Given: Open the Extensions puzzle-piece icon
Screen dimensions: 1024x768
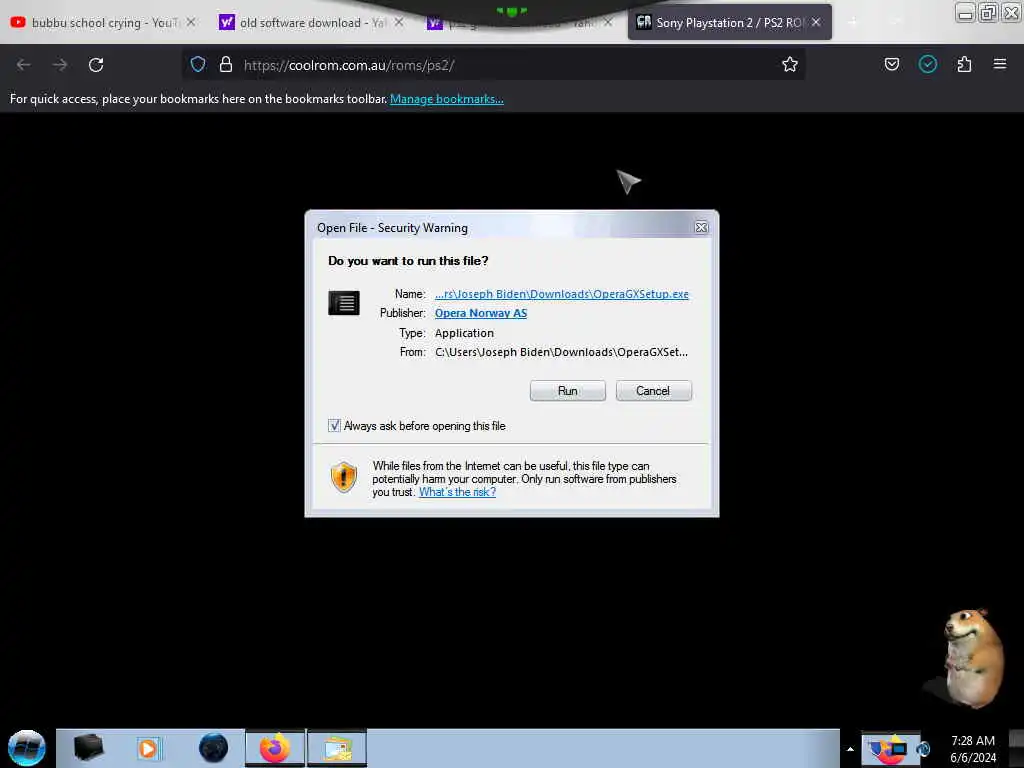Looking at the screenshot, I should [964, 64].
